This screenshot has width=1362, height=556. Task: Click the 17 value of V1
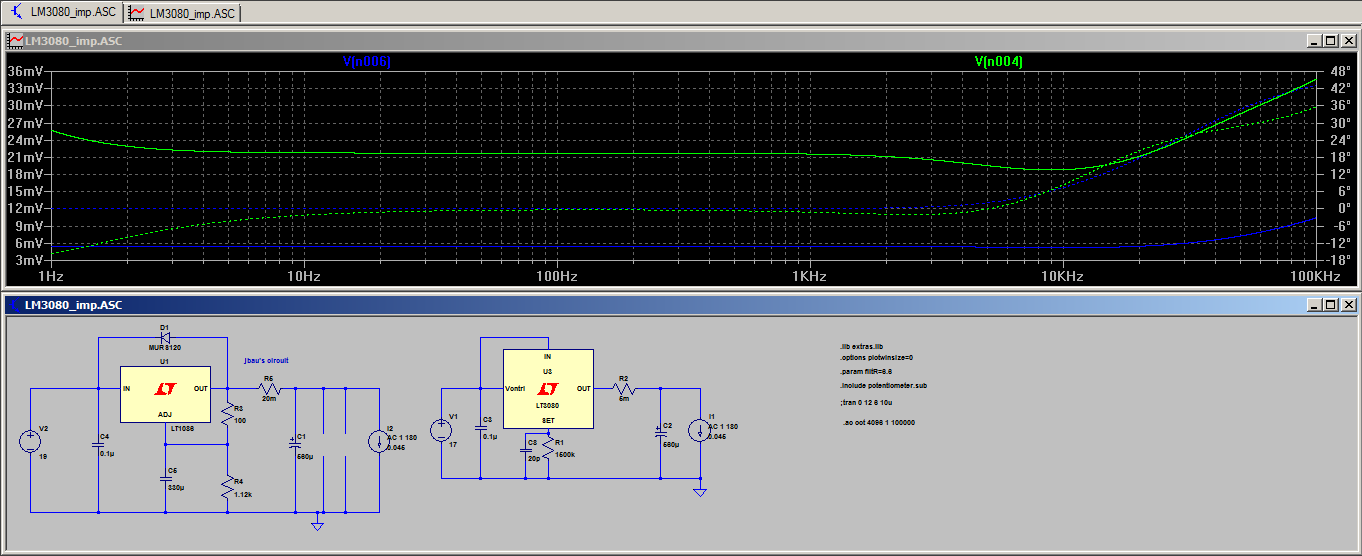click(454, 444)
